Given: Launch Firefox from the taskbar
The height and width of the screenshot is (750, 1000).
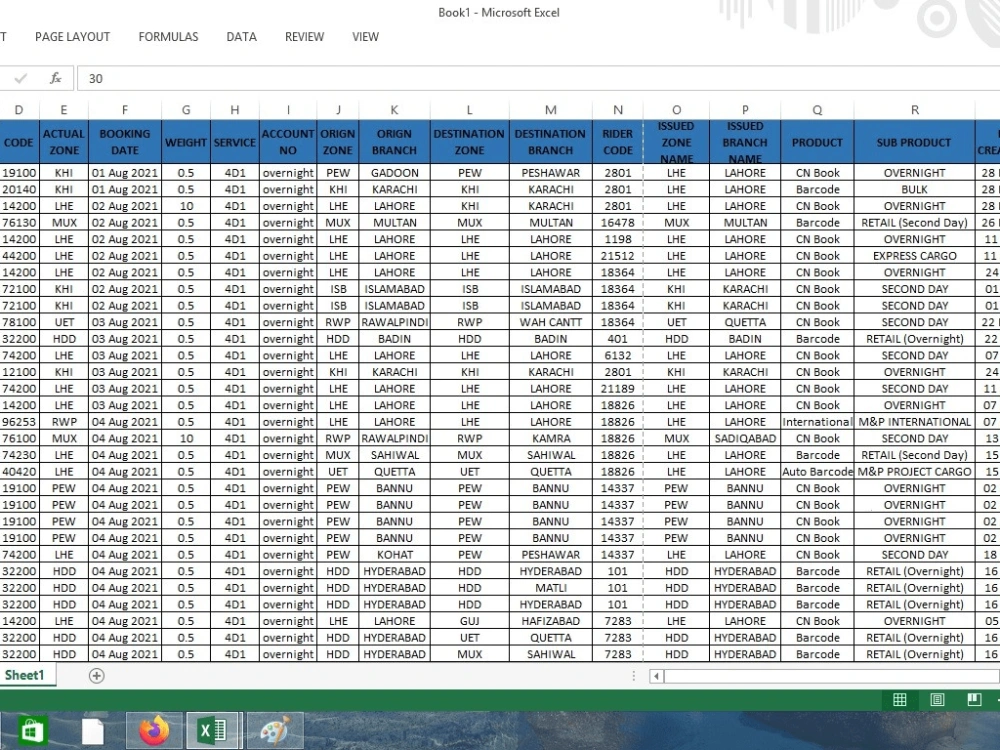Looking at the screenshot, I should pyautogui.click(x=152, y=730).
